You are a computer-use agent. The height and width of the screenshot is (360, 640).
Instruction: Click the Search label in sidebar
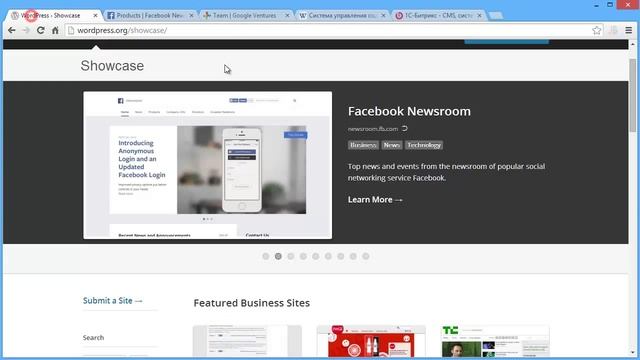[93, 338]
